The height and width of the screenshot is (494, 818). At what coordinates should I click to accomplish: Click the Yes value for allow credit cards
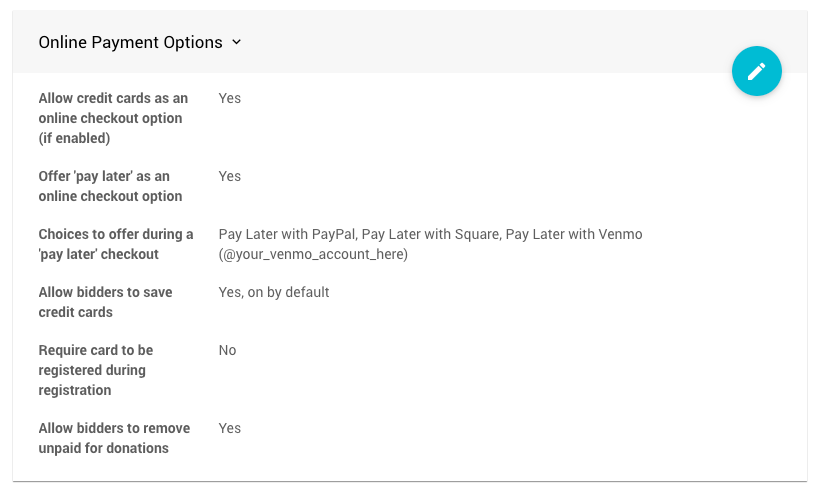230,98
